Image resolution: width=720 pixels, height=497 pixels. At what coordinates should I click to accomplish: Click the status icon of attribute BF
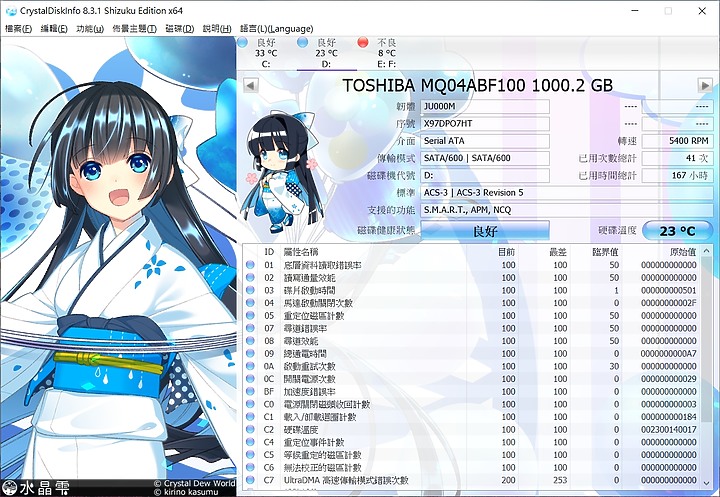[x=250, y=391]
